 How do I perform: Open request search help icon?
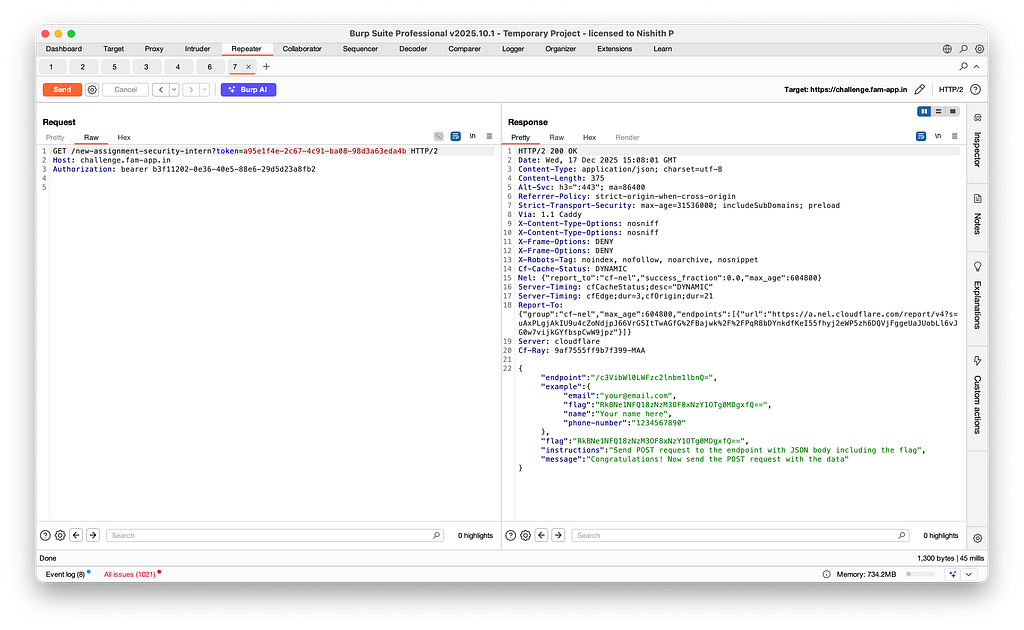click(x=45, y=535)
